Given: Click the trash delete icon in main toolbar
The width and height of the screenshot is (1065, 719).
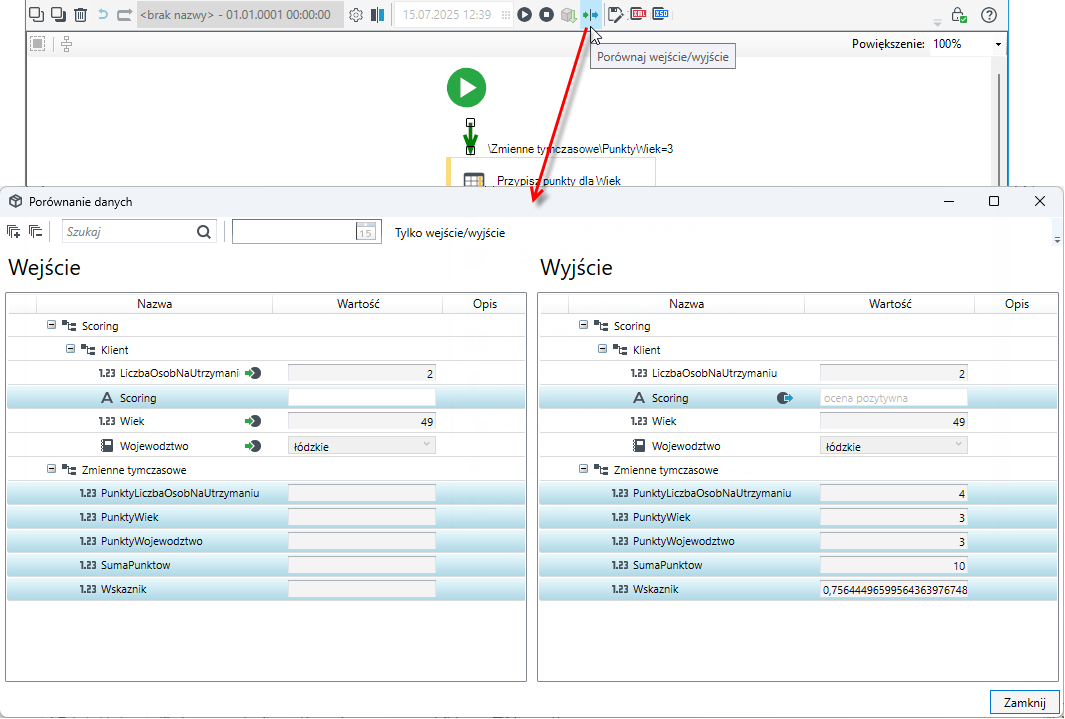Looking at the screenshot, I should (80, 14).
